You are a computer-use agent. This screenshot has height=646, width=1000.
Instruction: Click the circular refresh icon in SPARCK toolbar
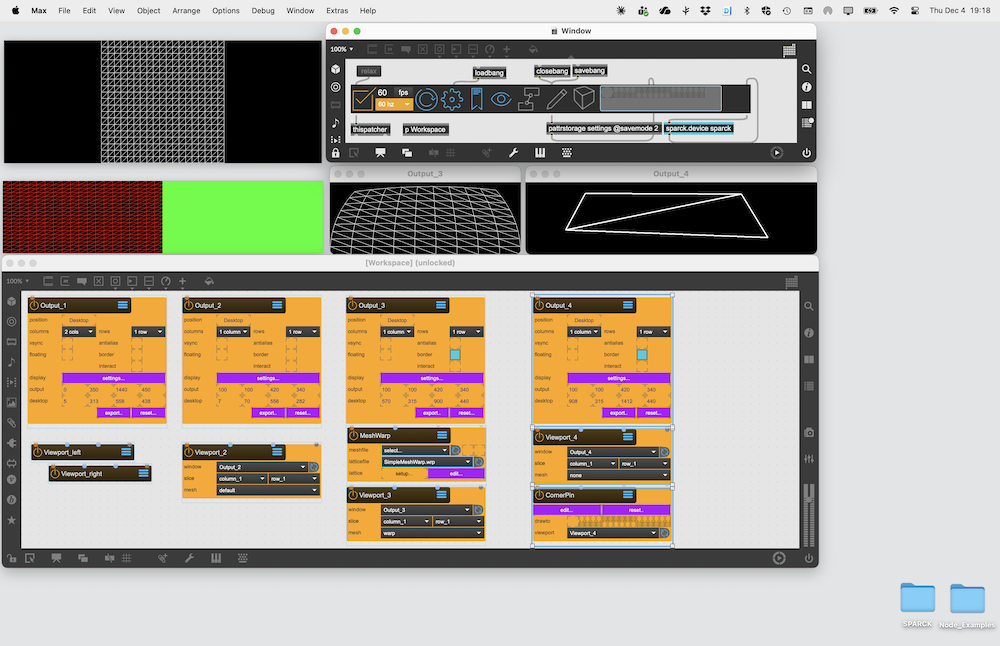point(427,98)
